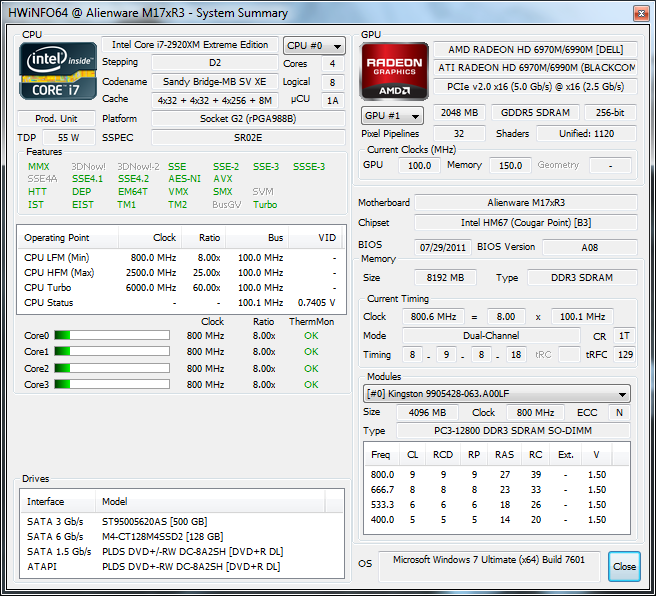The width and height of the screenshot is (656, 596).
Task: Select the M4-CT128M4SSD2 [128 GB] drive
Action: click(x=182, y=537)
